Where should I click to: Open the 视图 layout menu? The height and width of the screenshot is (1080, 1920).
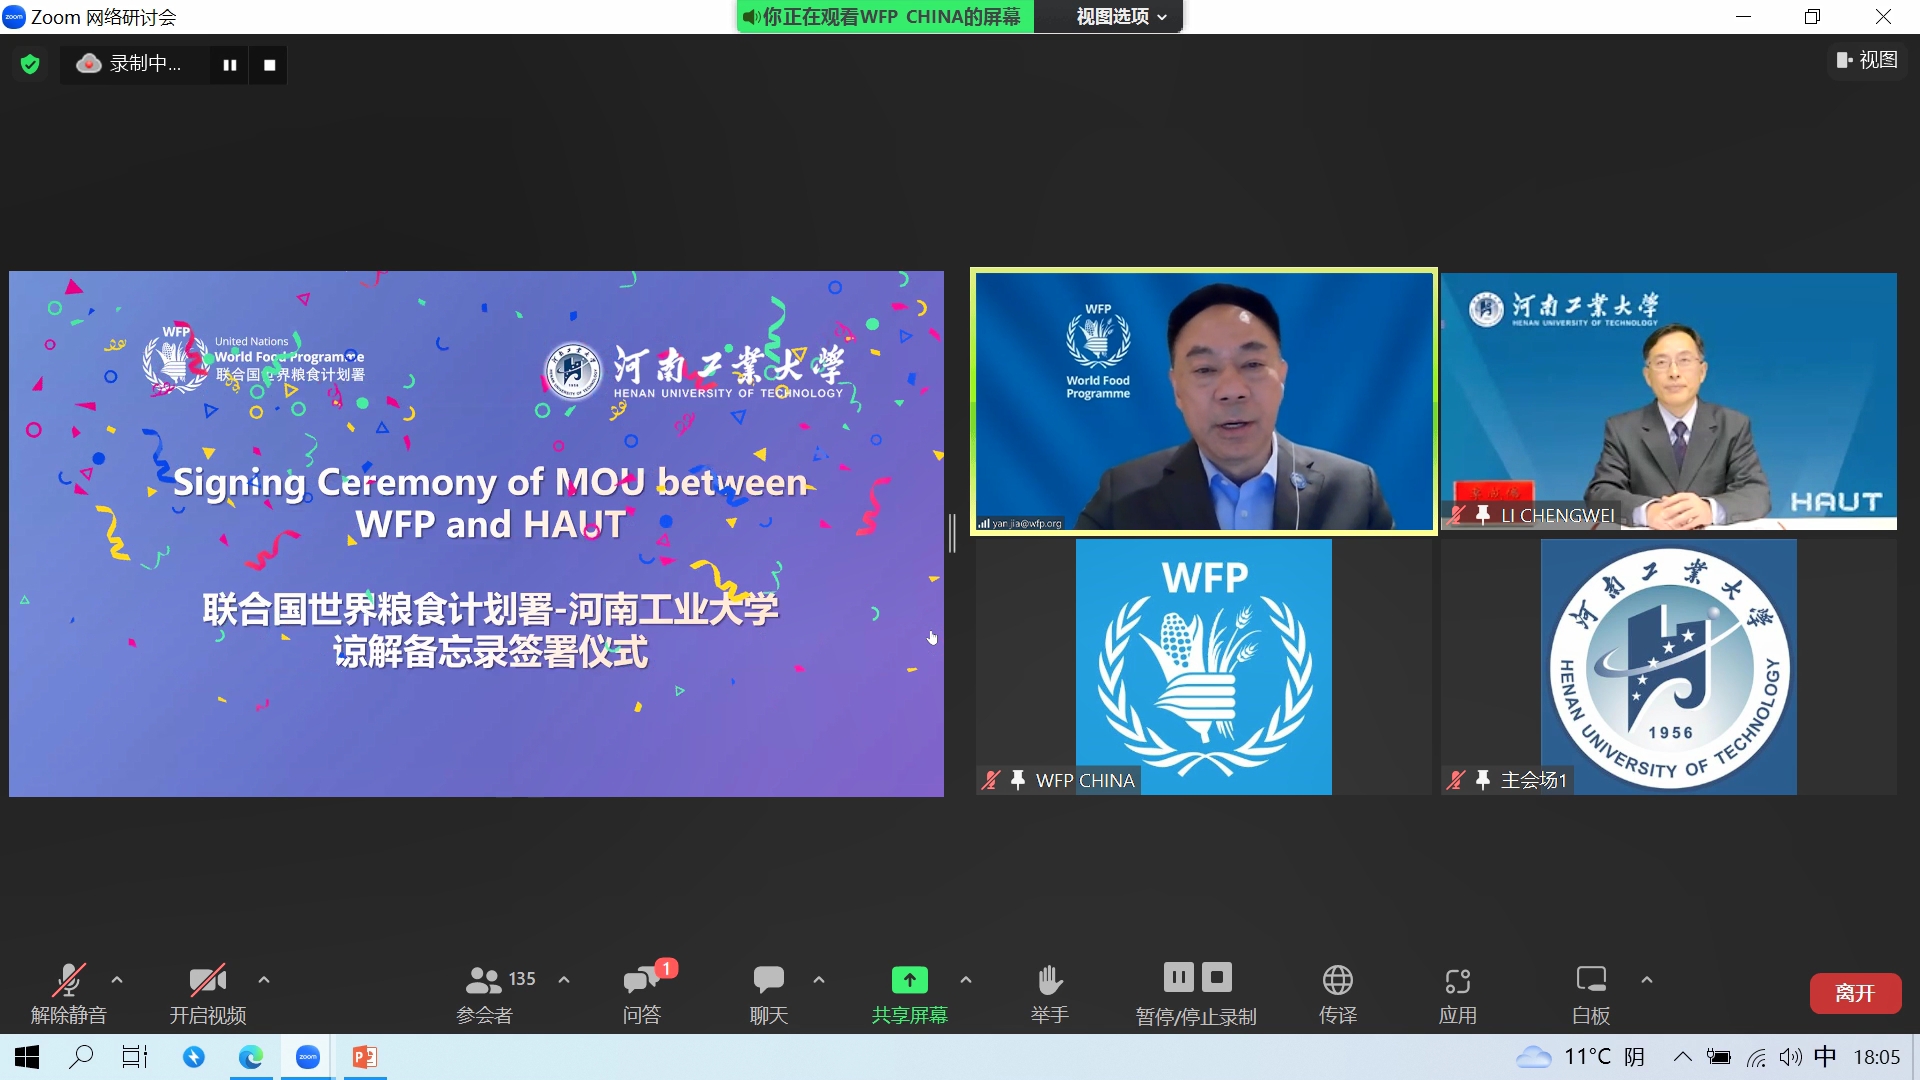(x=1866, y=60)
